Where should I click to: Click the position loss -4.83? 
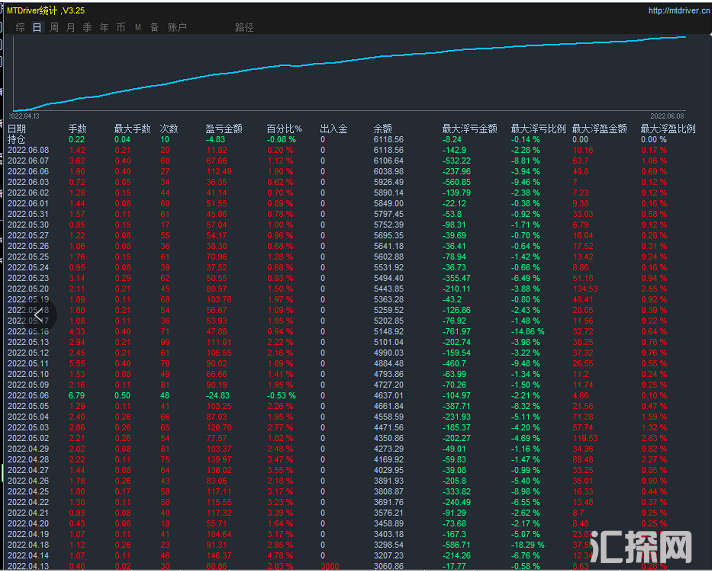tap(215, 139)
